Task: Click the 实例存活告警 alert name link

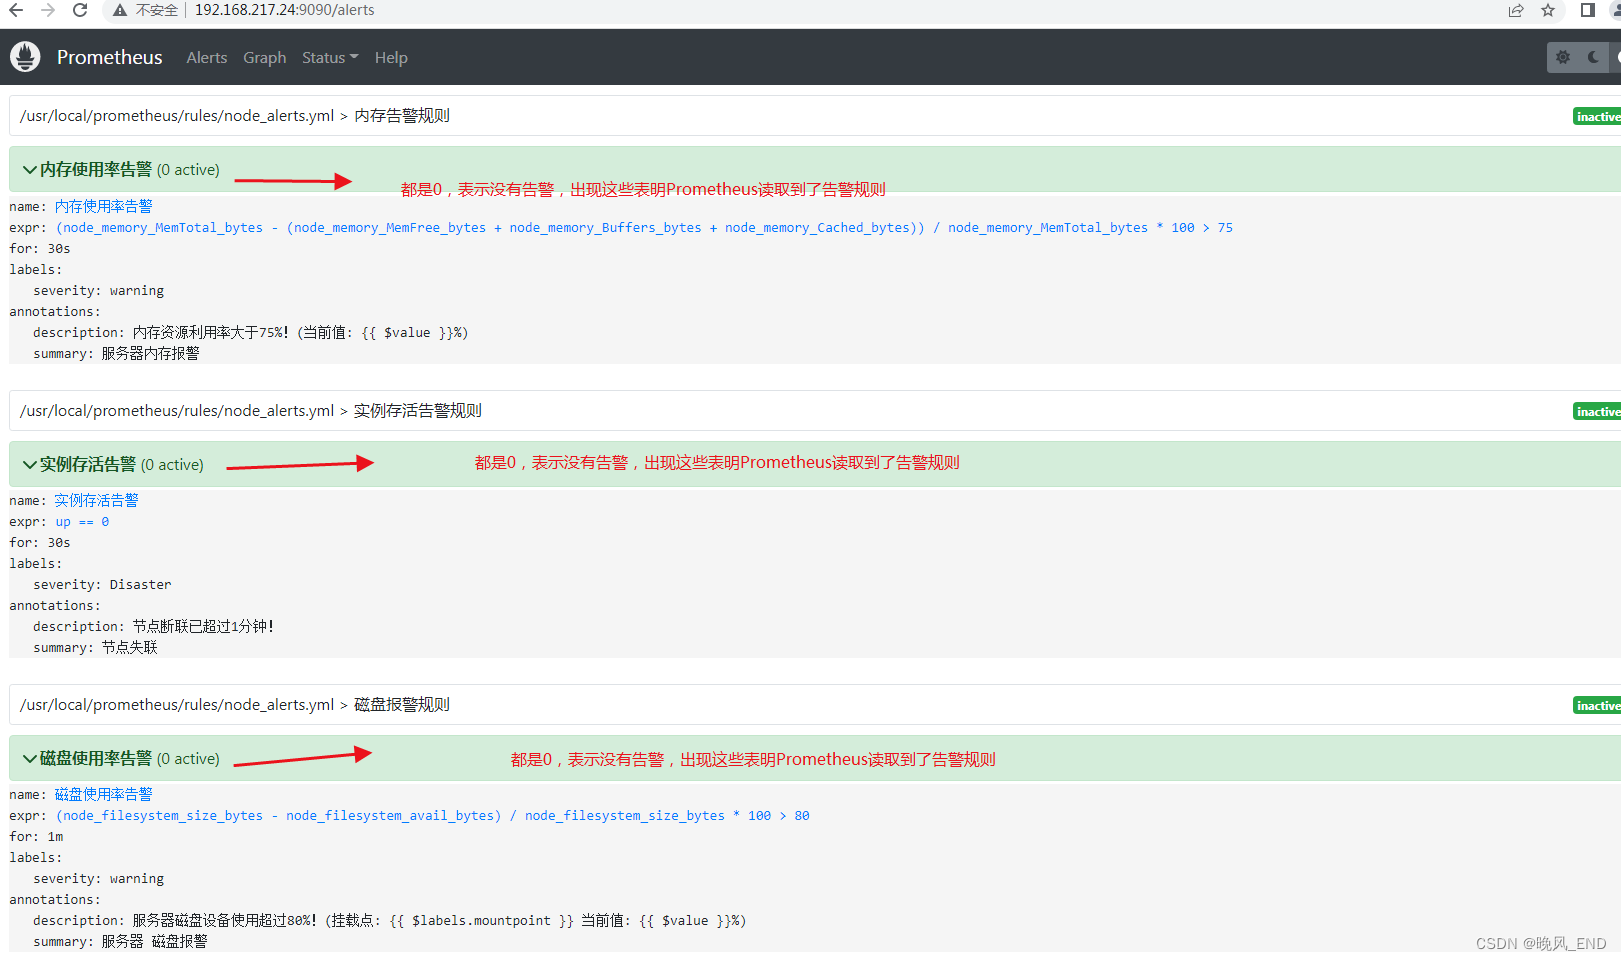Action: [97, 500]
